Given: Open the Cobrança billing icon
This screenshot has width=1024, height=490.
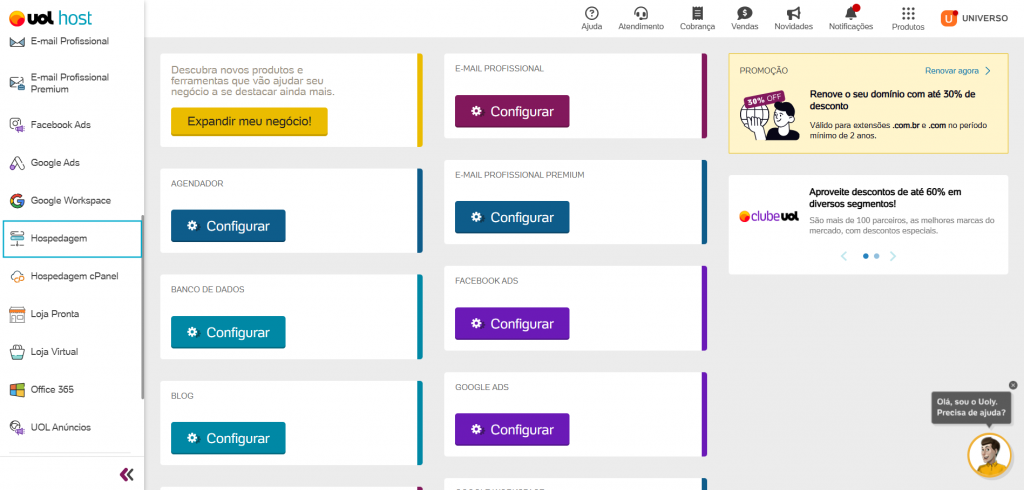Looking at the screenshot, I should tap(697, 14).
